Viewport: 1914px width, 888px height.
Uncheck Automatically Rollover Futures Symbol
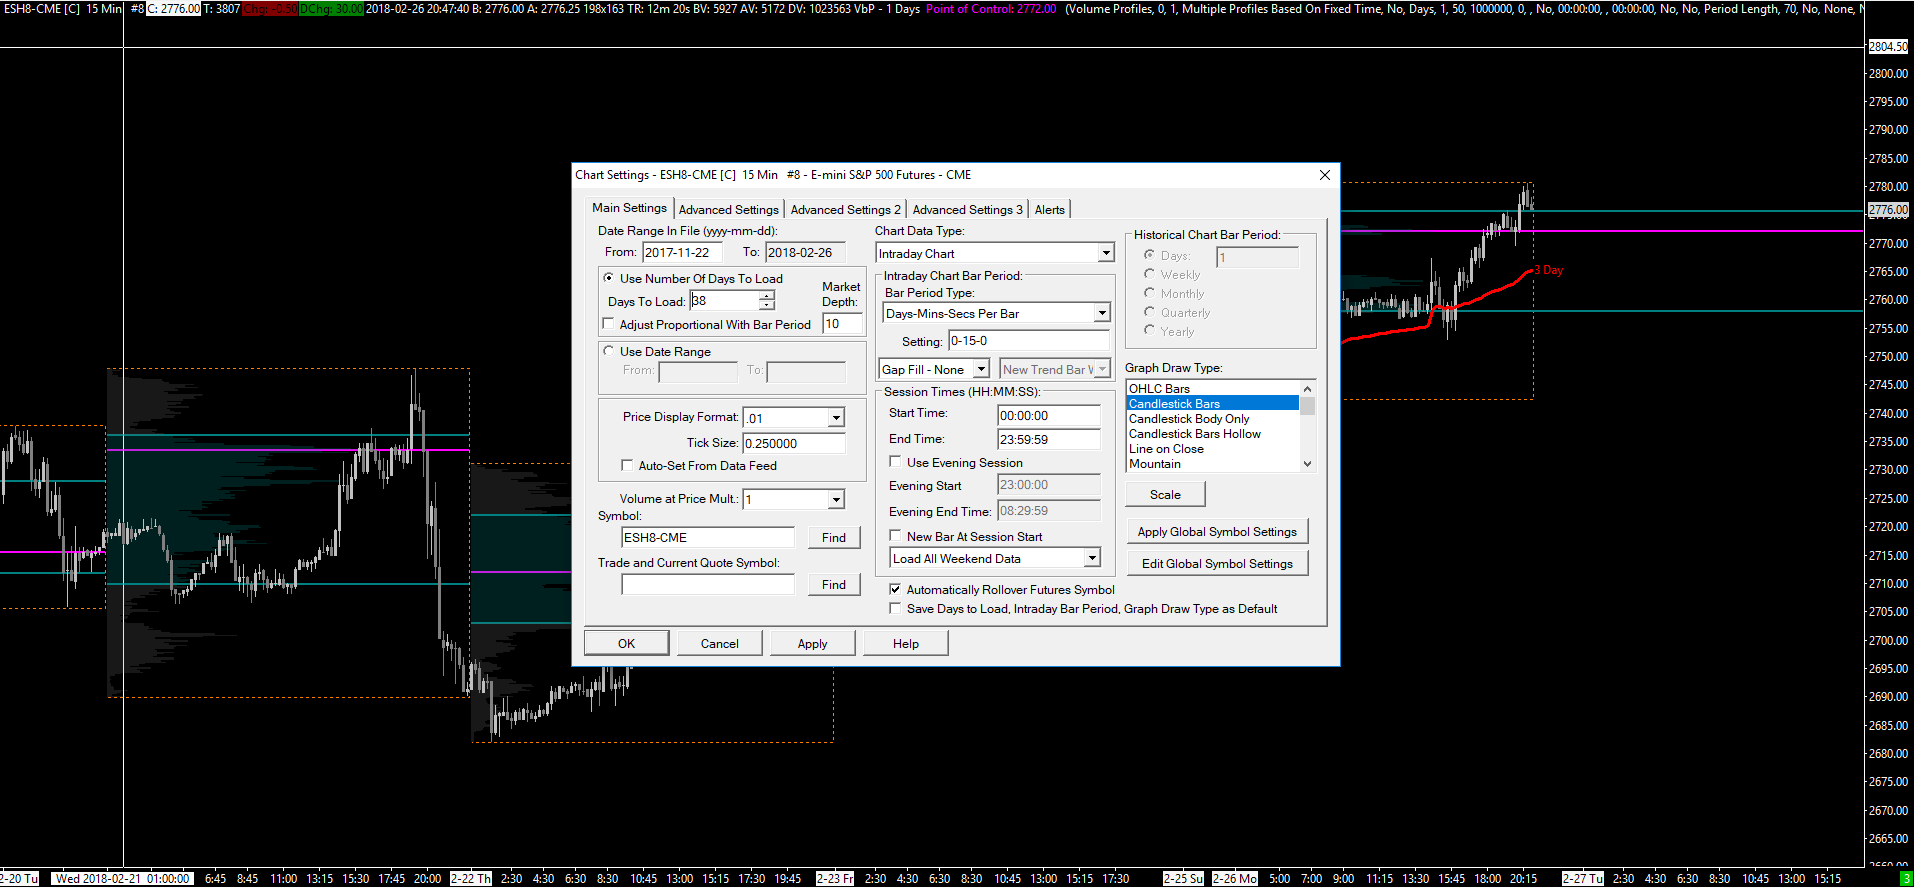tap(895, 589)
